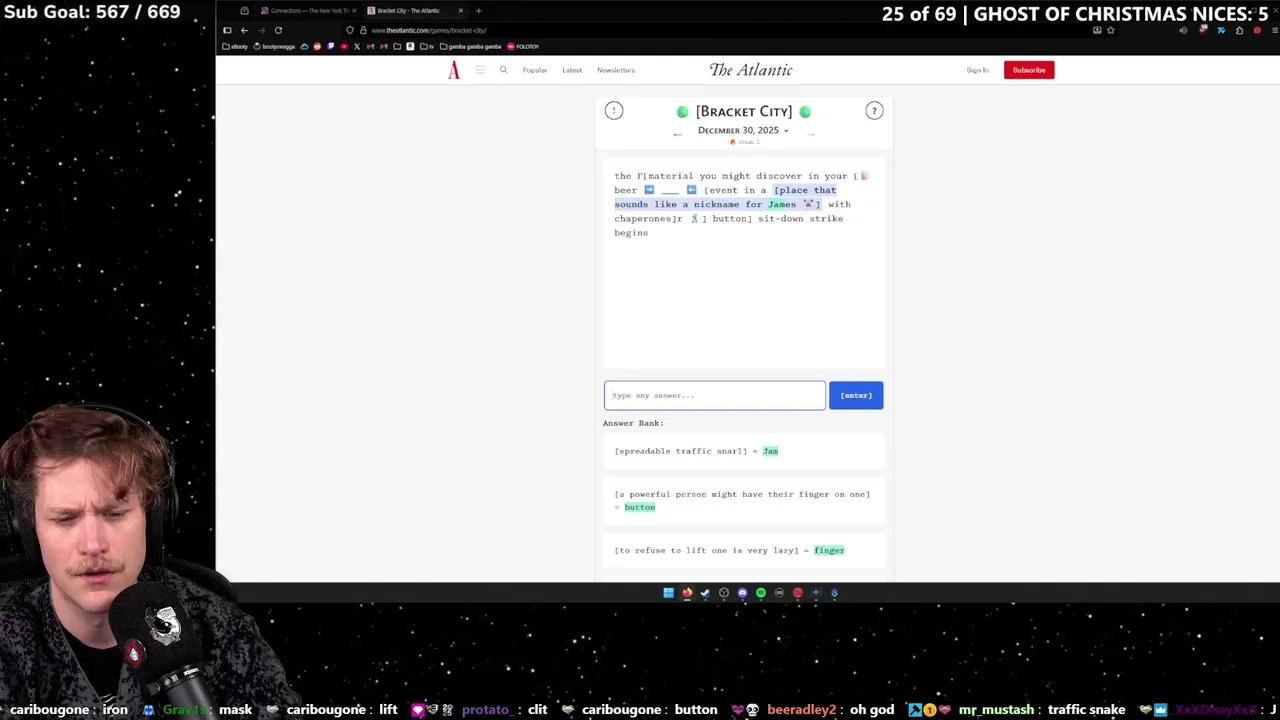The height and width of the screenshot is (720, 1280).
Task: Click the answer input field
Action: [x=715, y=396]
